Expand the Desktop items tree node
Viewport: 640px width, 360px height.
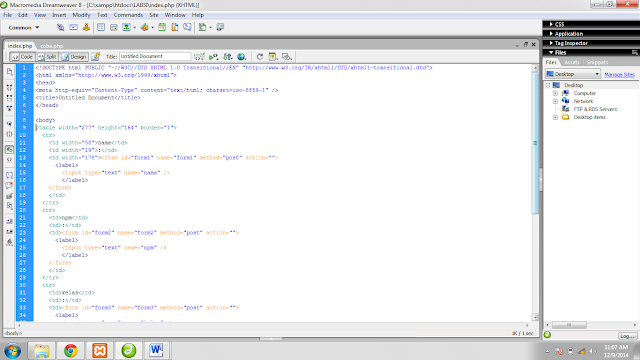[556, 118]
